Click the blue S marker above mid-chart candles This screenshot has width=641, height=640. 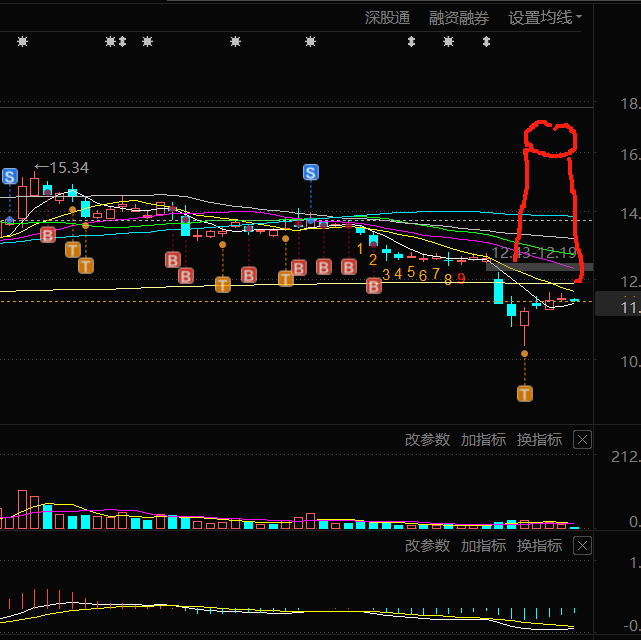pos(311,172)
